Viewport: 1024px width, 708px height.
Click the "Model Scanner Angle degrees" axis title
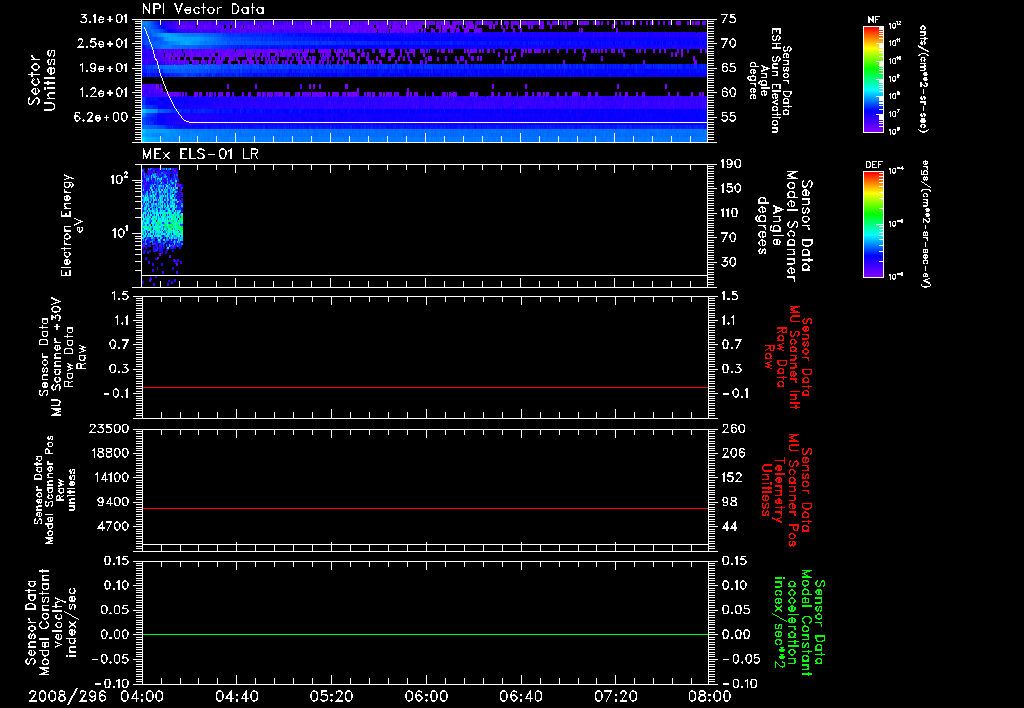[x=785, y=225]
